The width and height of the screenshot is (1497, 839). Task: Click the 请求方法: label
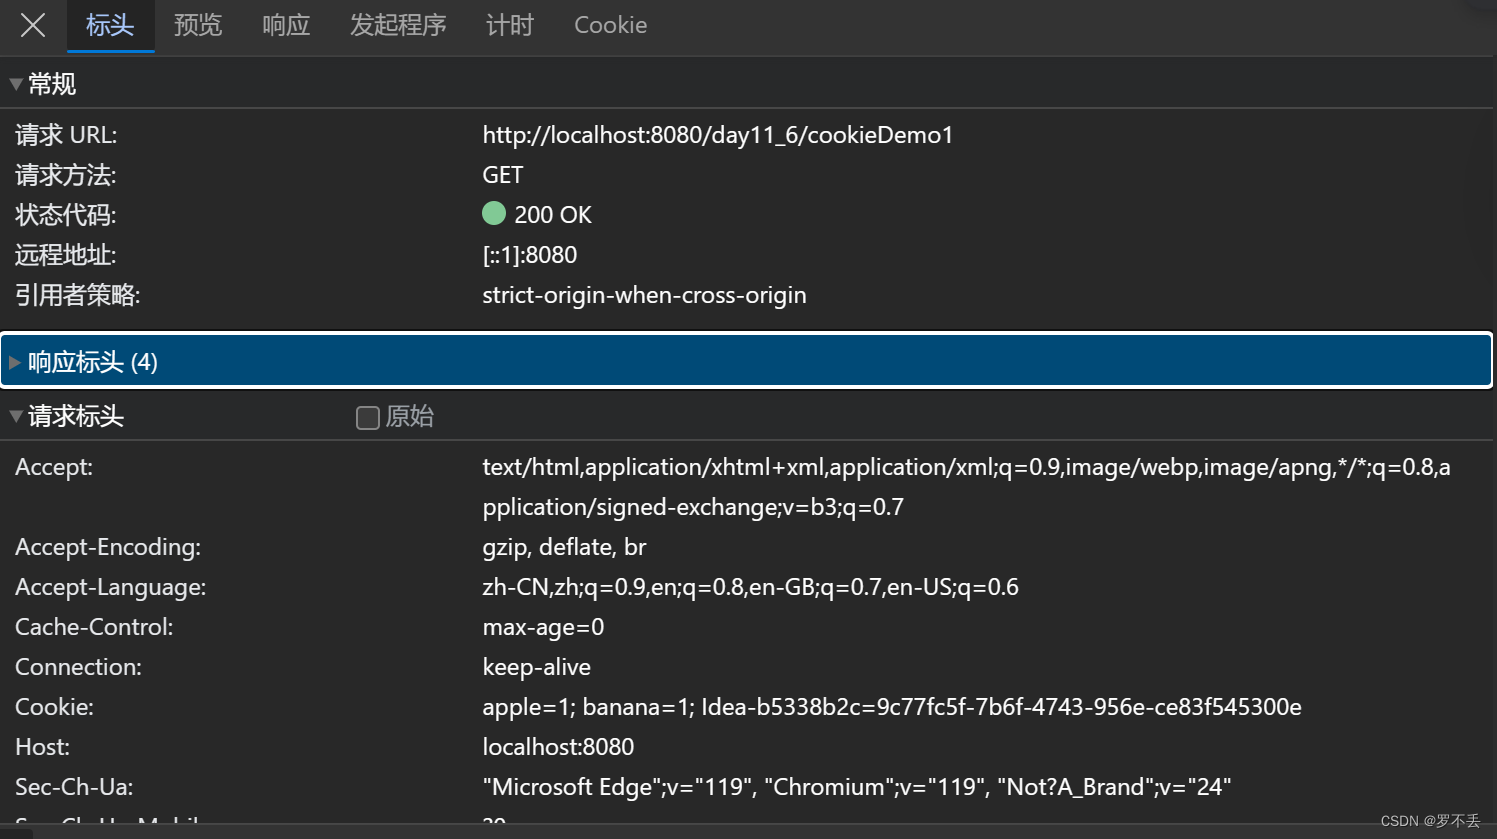[66, 175]
